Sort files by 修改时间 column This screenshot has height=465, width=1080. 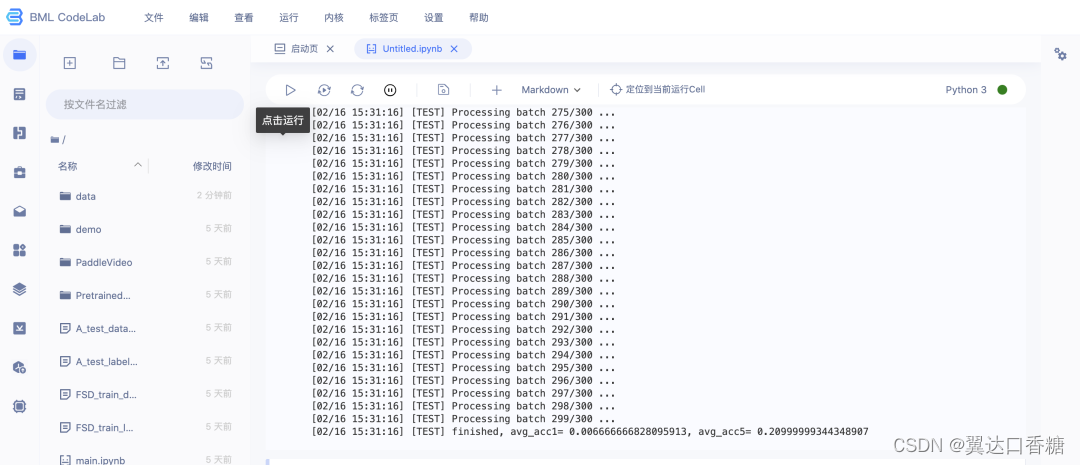tap(212, 166)
